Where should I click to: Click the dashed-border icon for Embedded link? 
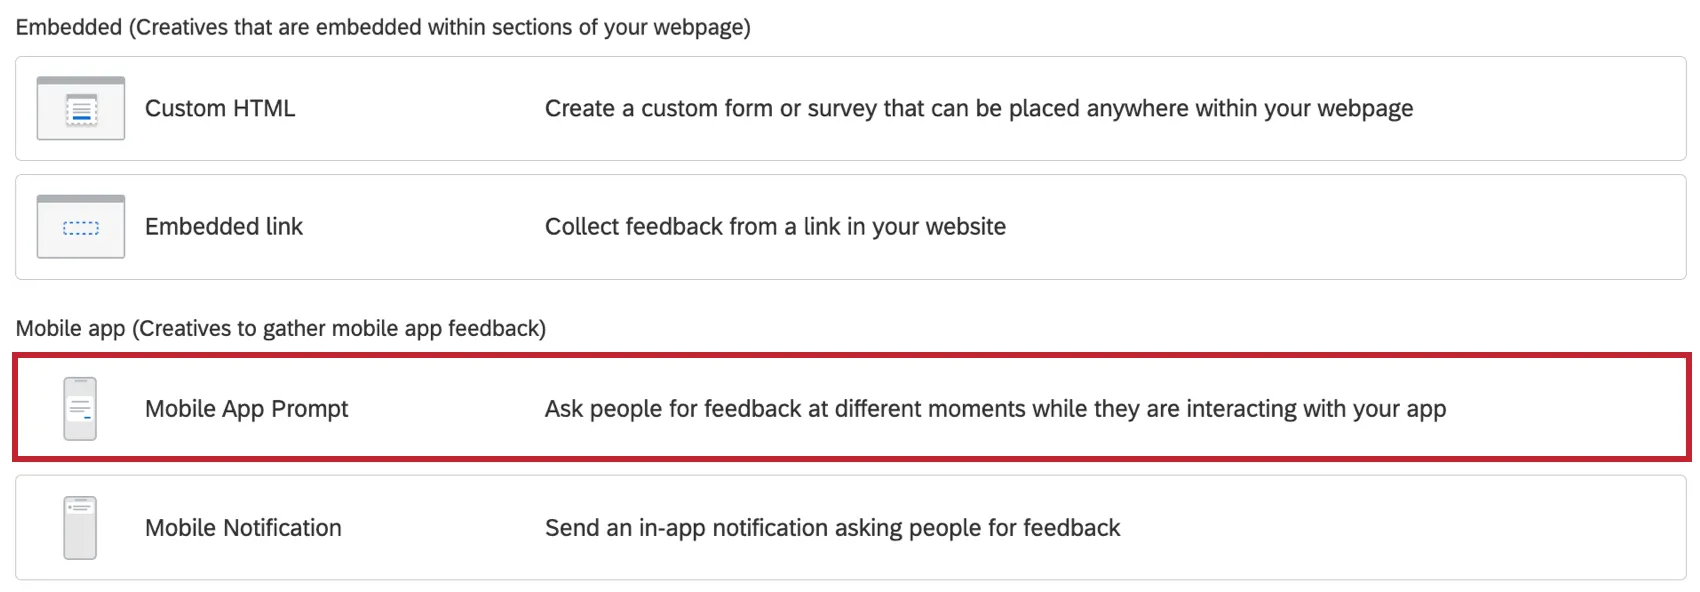click(80, 226)
